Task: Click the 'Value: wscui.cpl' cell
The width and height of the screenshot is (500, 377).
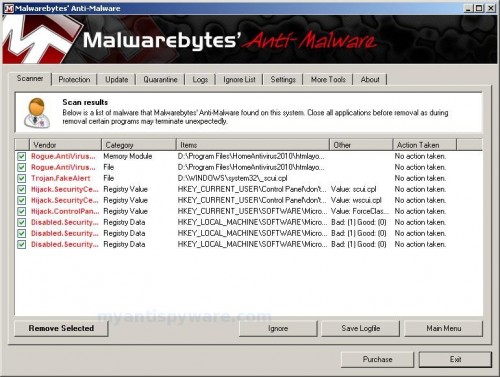Action: pos(356,200)
